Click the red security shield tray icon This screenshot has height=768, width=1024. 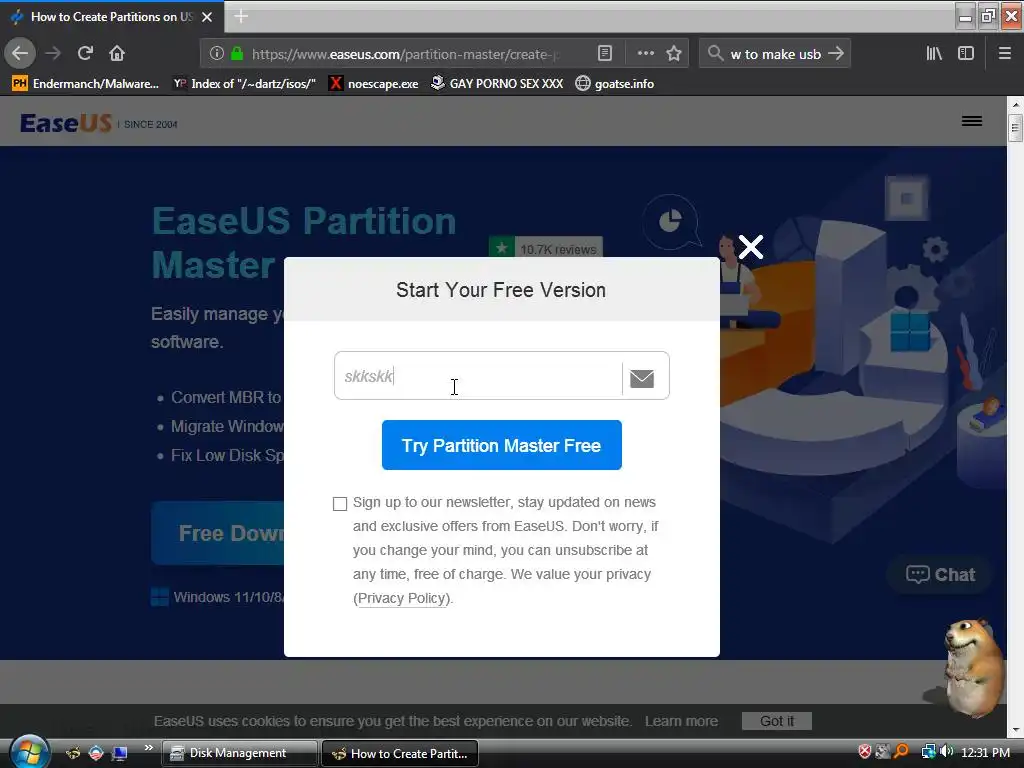coord(865,752)
